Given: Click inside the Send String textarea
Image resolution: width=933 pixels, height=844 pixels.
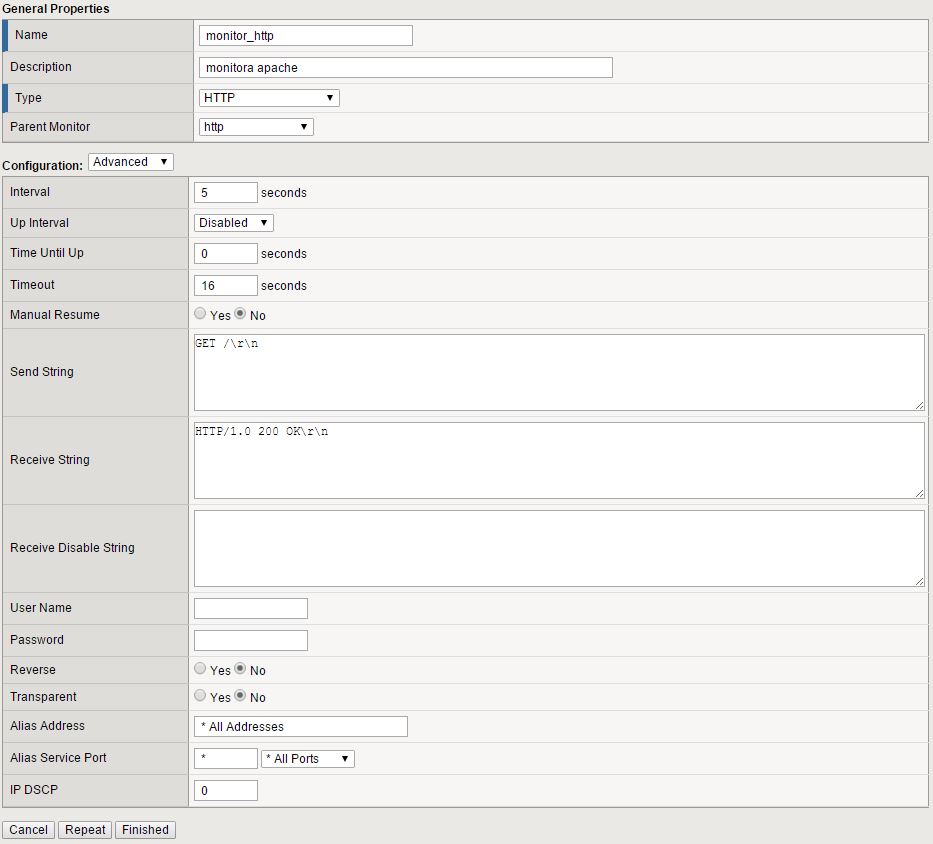Looking at the screenshot, I should [558, 372].
